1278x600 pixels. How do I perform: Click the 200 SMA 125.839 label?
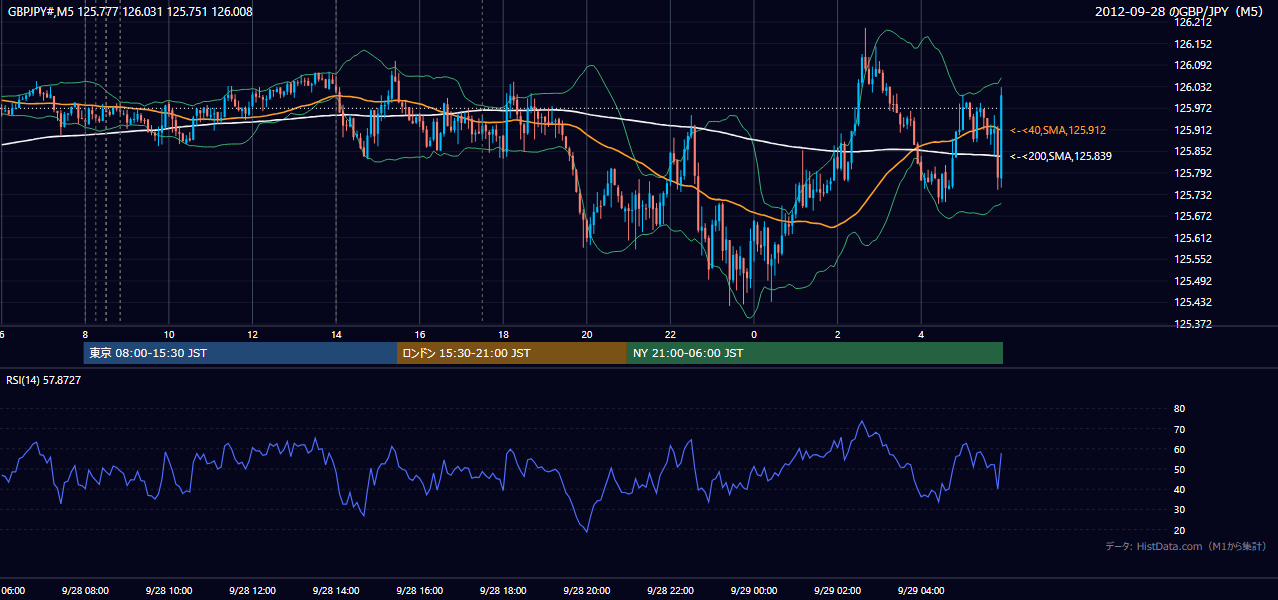[1061, 156]
